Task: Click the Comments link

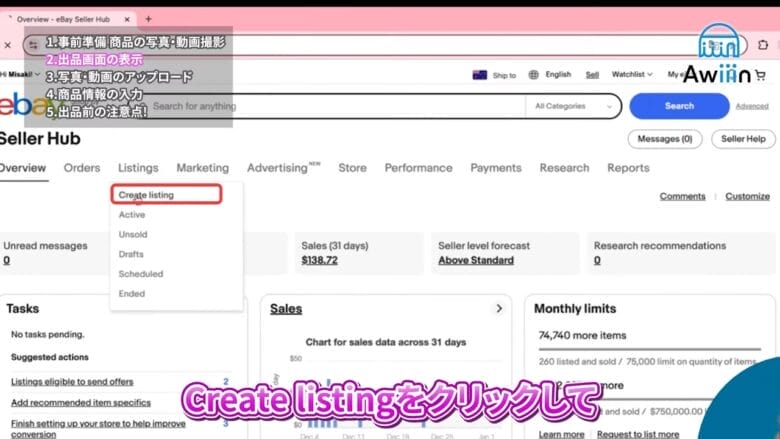Action: pos(682,196)
